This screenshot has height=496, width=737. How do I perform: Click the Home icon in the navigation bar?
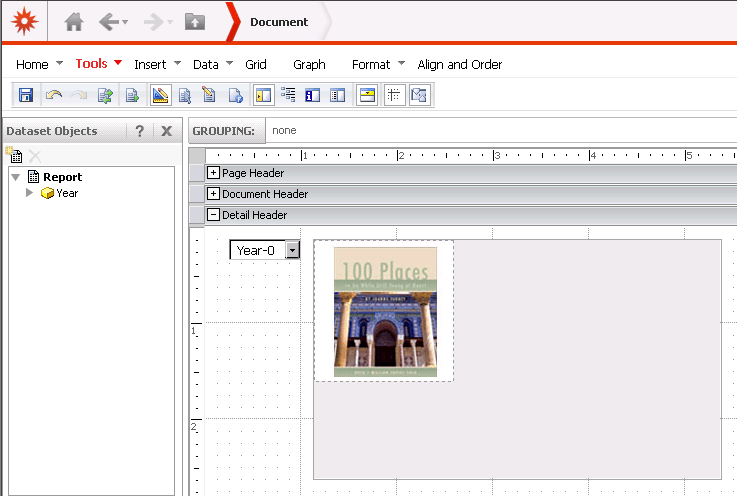point(74,21)
